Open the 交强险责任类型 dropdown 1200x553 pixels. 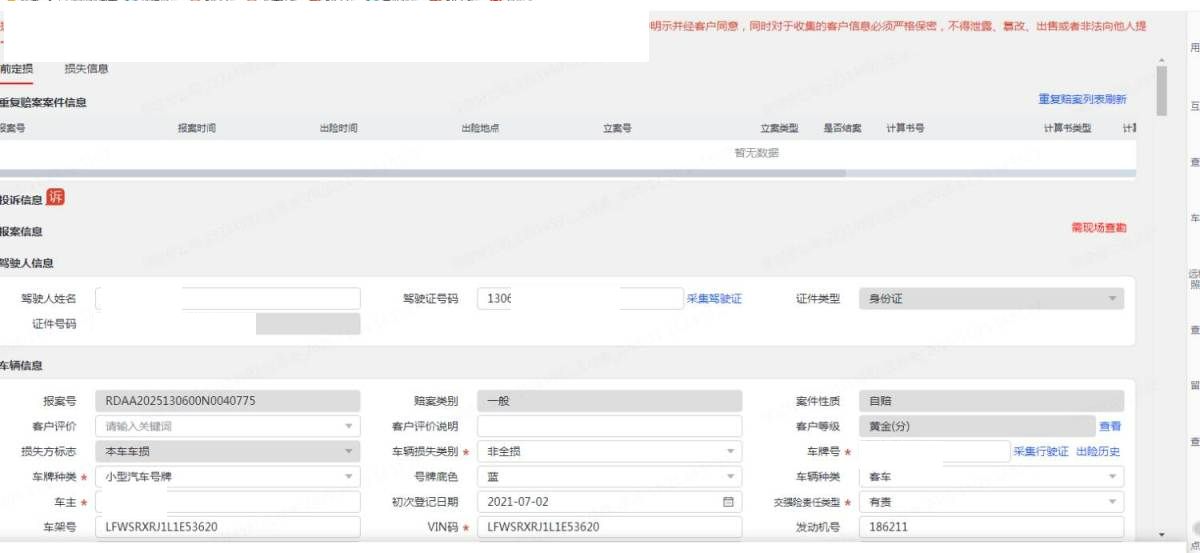990,502
